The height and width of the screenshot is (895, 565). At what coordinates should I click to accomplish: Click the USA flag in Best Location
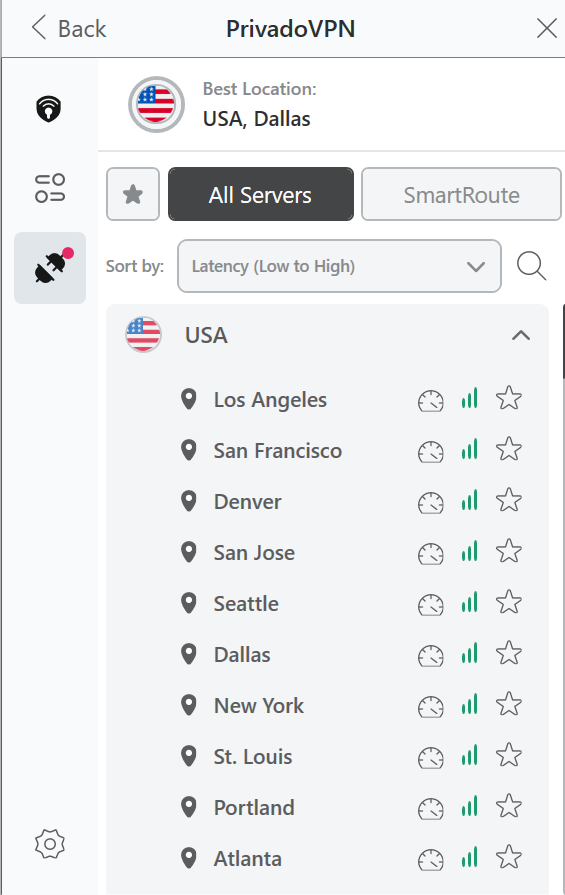point(156,104)
